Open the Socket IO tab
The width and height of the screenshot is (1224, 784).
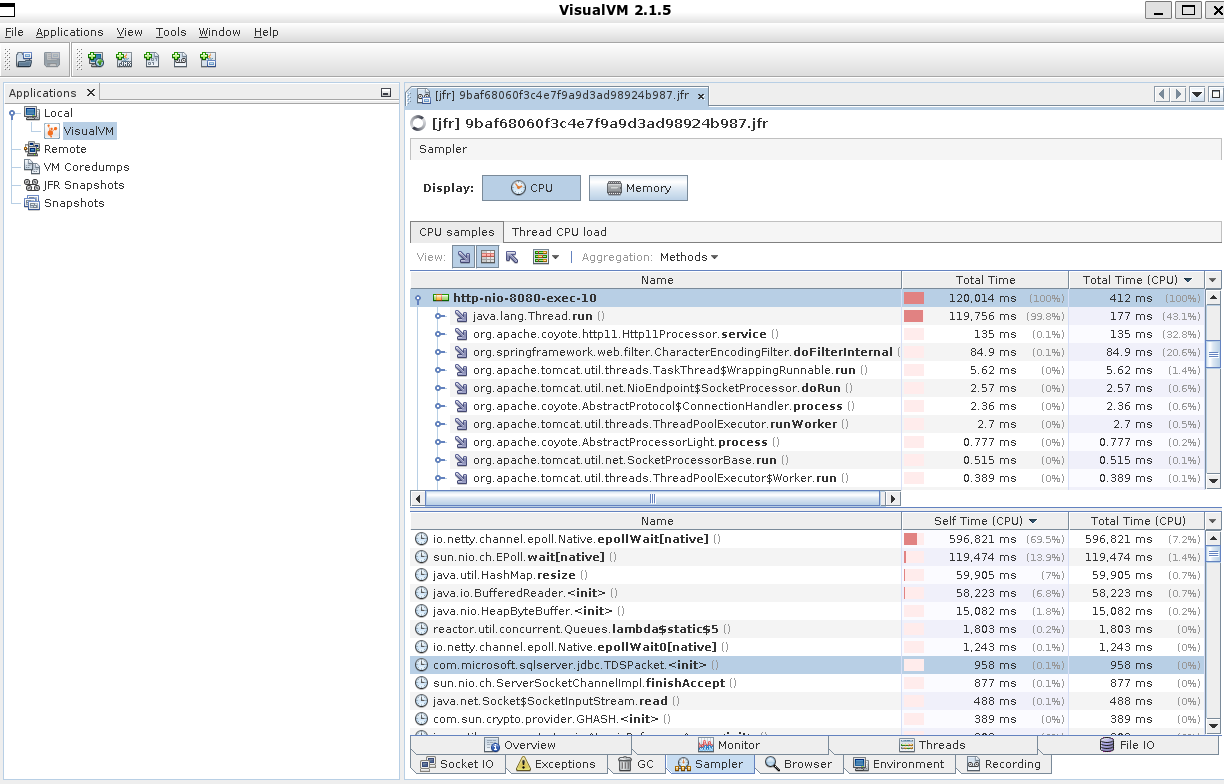tap(458, 764)
